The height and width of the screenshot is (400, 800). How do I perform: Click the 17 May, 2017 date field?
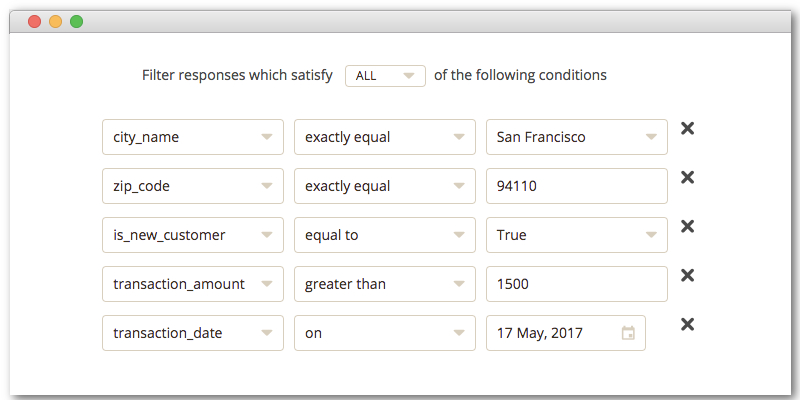(566, 333)
